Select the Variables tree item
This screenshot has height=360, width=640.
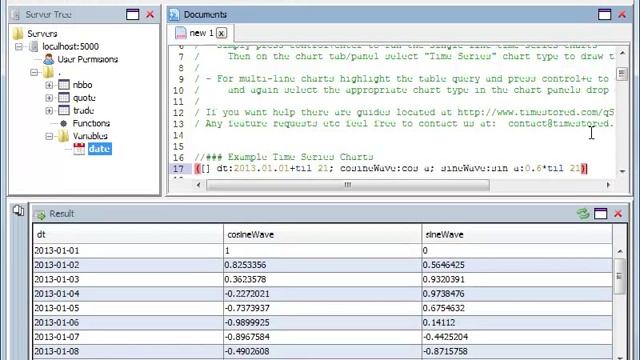click(90, 136)
